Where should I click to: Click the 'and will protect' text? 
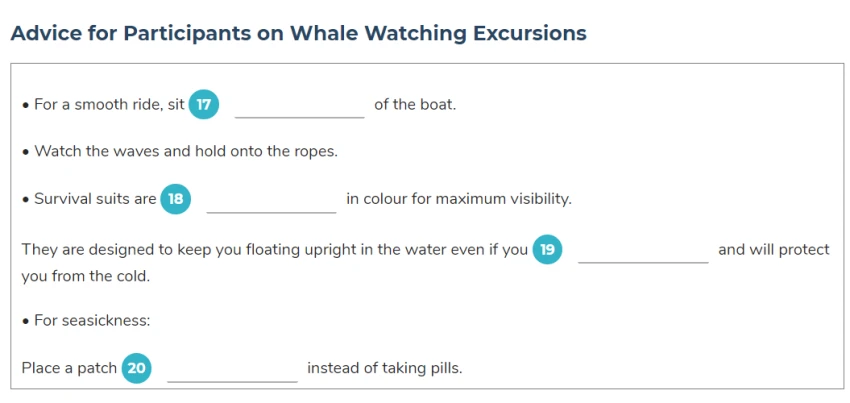point(774,250)
